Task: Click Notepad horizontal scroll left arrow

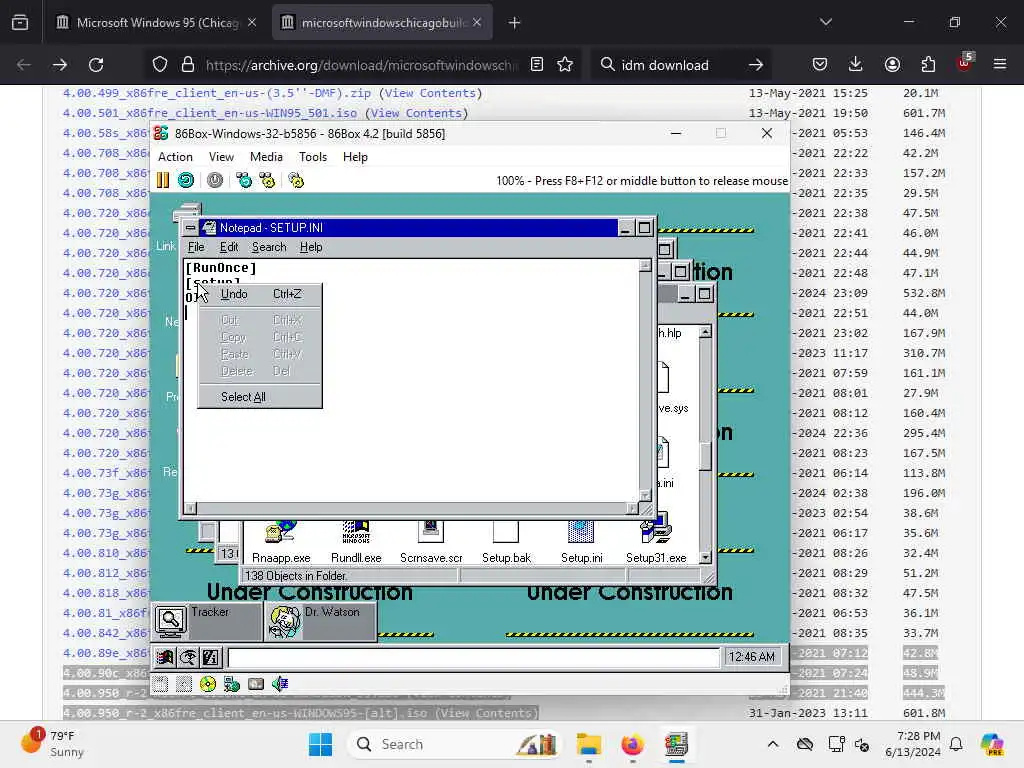Action: coord(190,508)
